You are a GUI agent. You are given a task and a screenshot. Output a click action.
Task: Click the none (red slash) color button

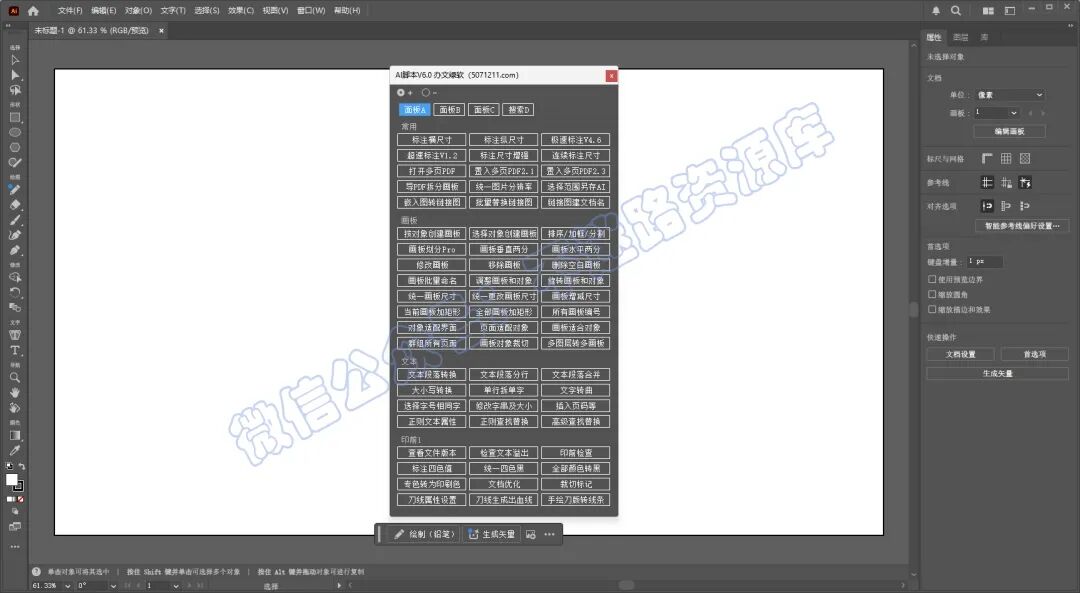tap(20, 499)
